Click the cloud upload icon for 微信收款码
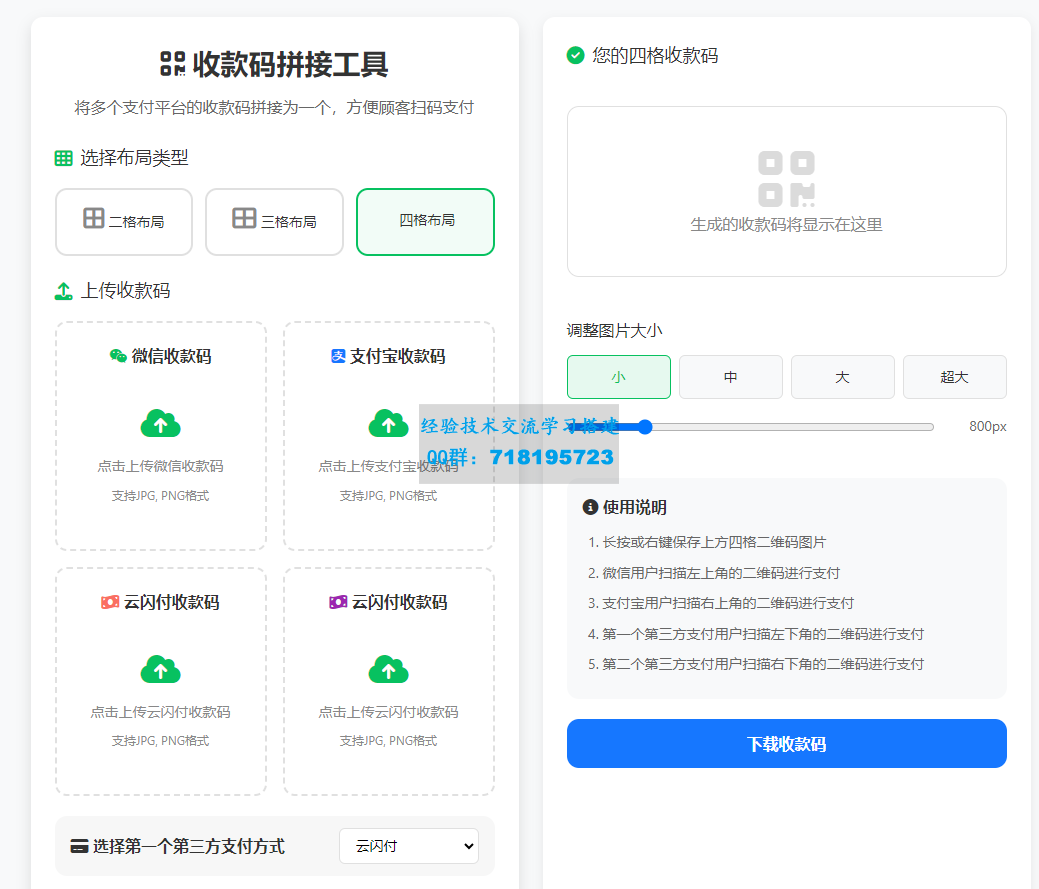The image size is (1039, 889). (160, 424)
